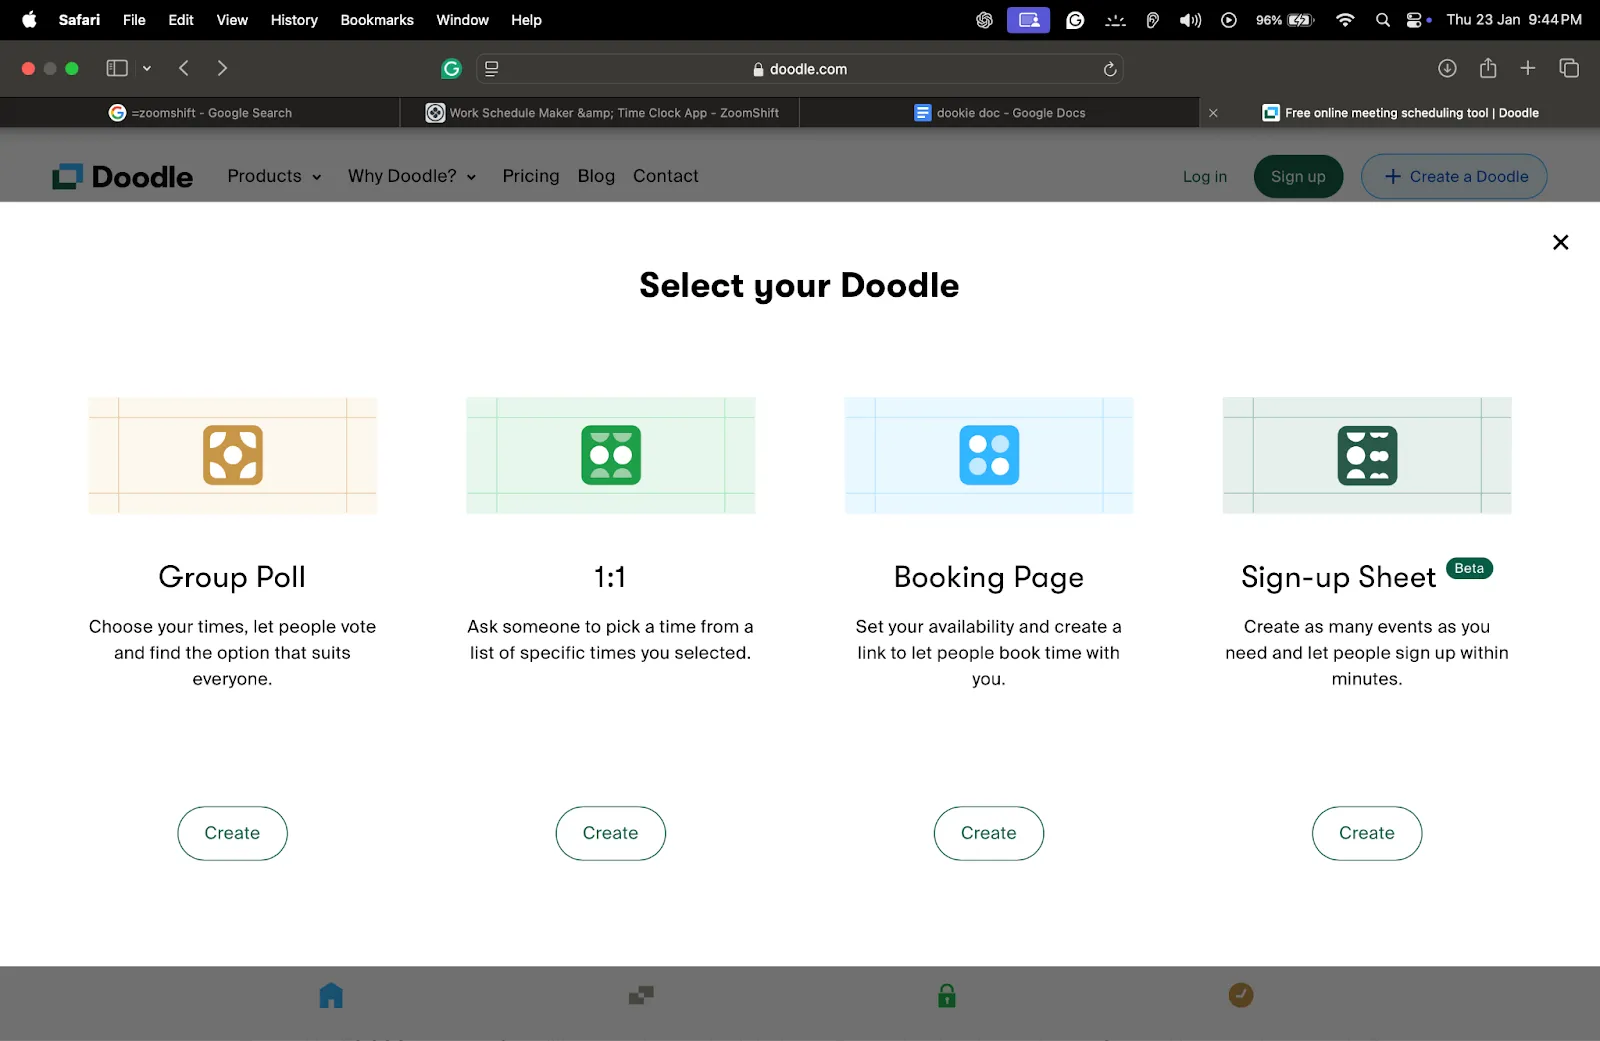Viewport: 1600px width, 1041px height.
Task: Click the ChatGPT menu bar icon
Action: pos(984,19)
